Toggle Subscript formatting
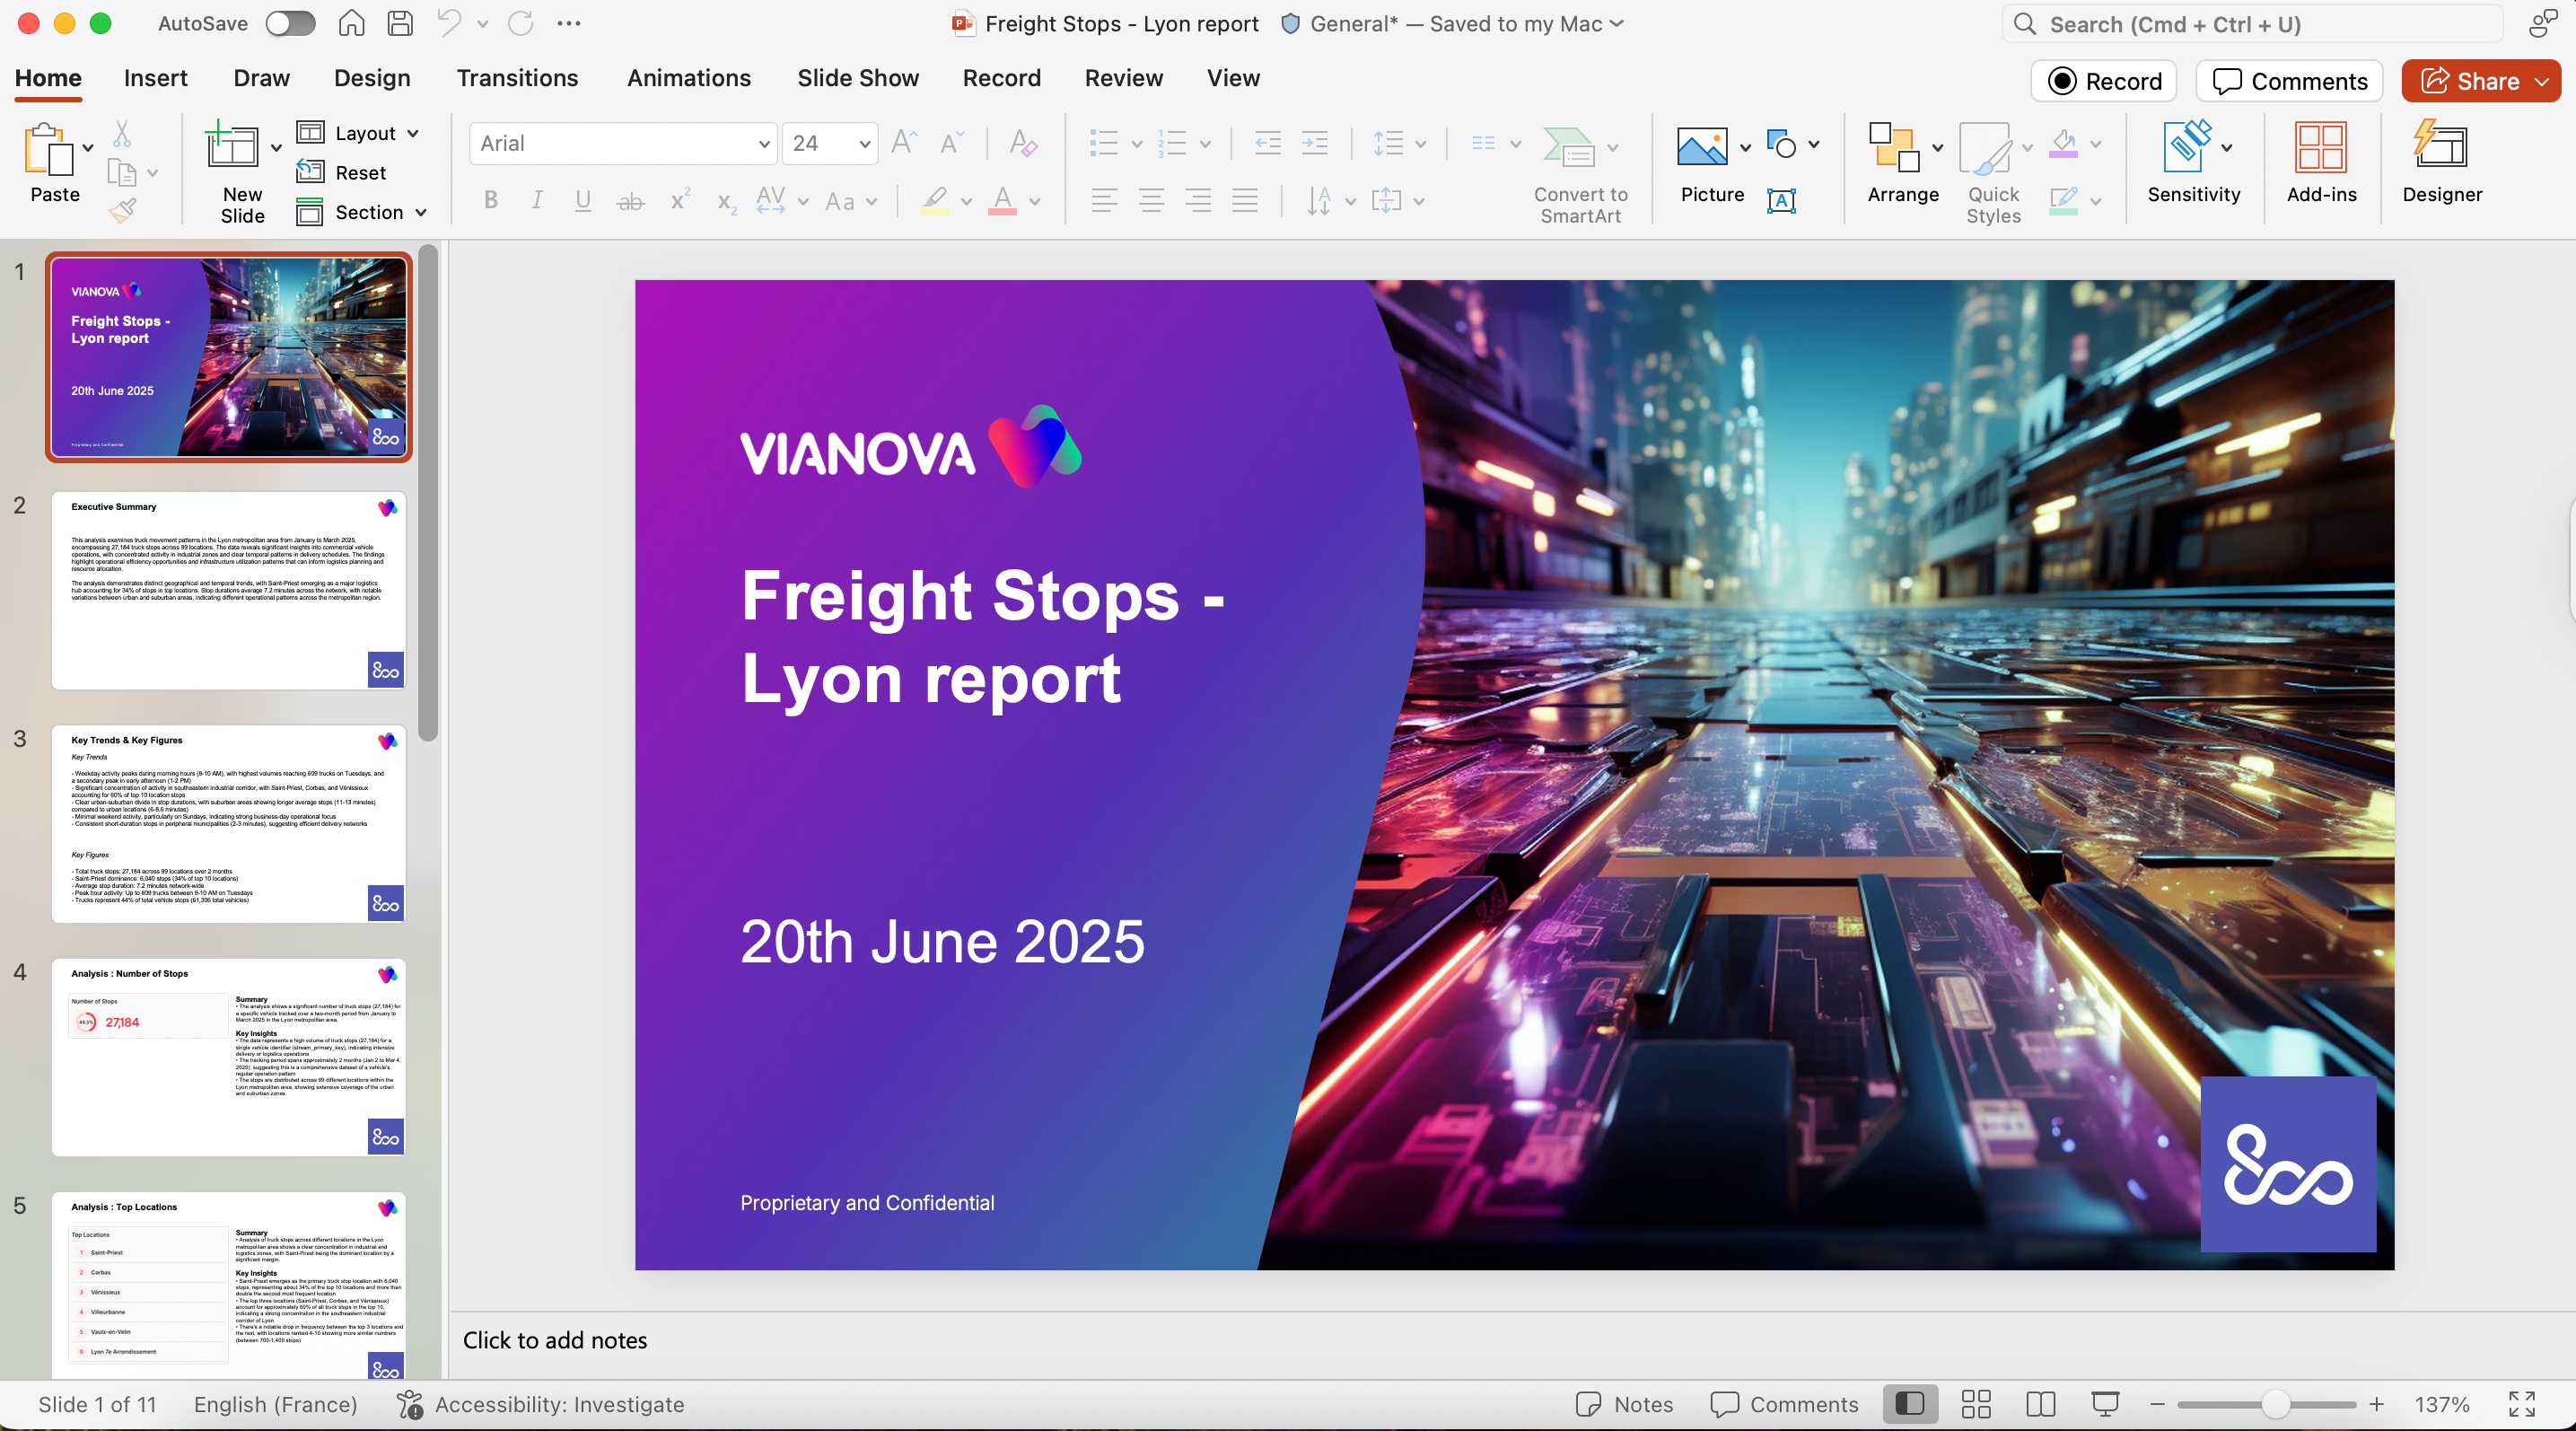Viewport: 2576px width, 1431px height. tap(726, 201)
